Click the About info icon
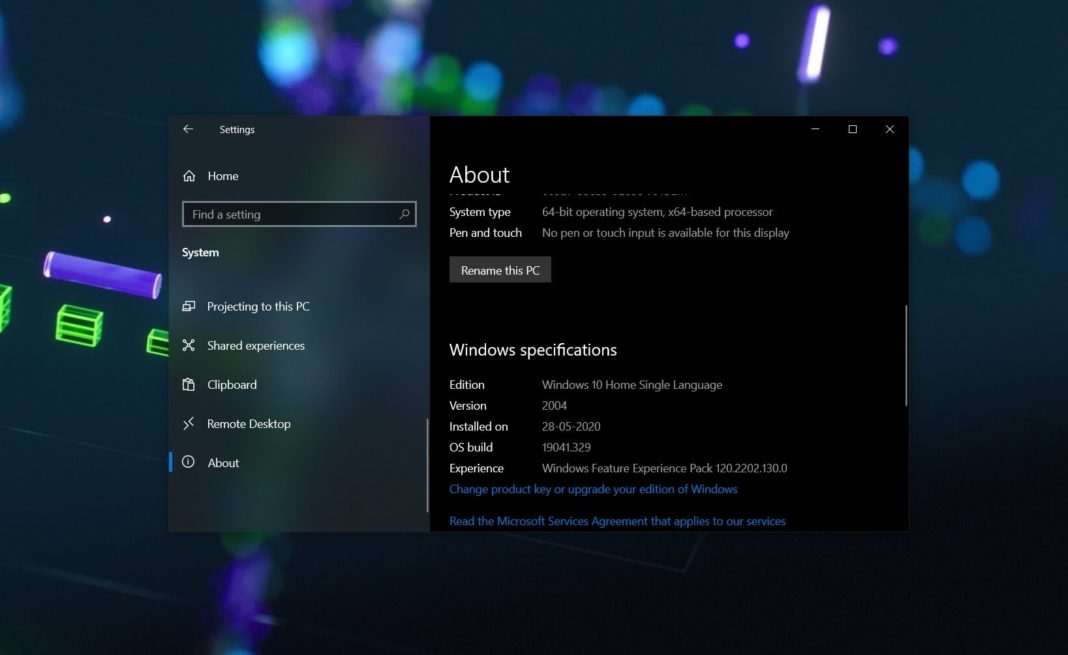Viewport: 1068px width, 655px height. click(x=189, y=462)
